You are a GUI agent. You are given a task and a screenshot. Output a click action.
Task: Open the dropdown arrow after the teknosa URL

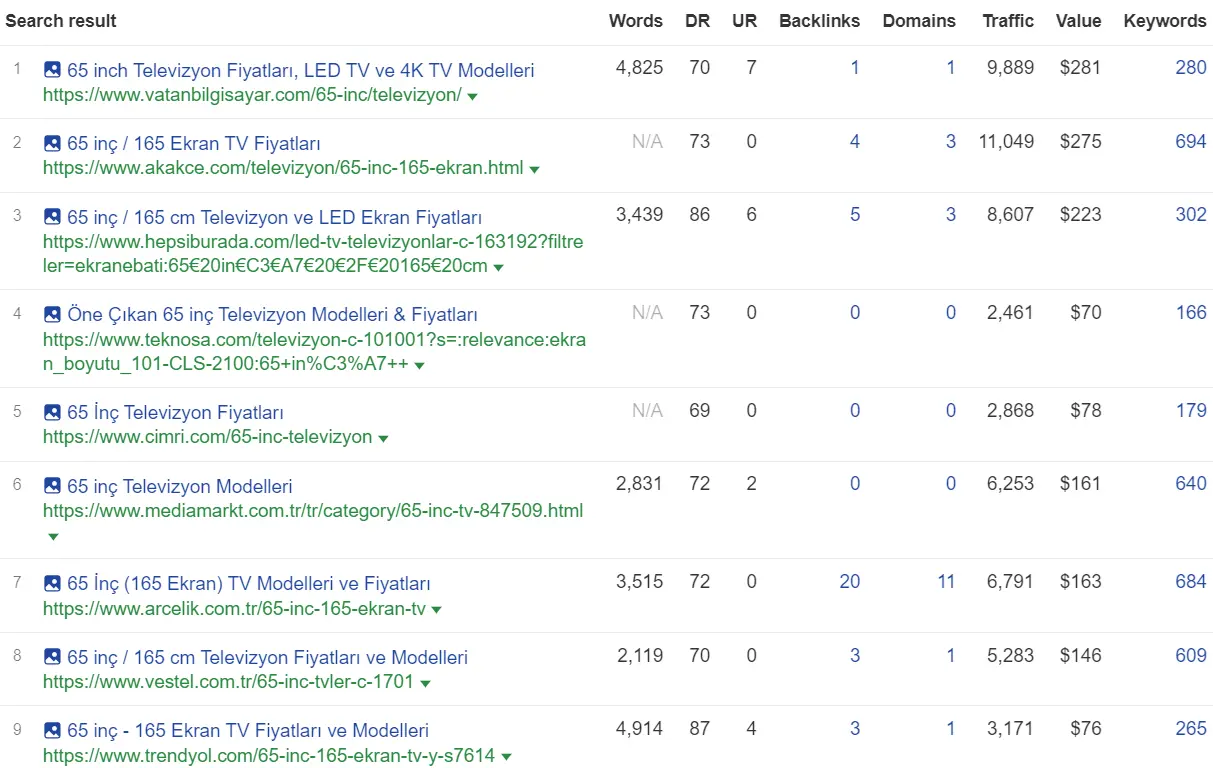coord(419,366)
